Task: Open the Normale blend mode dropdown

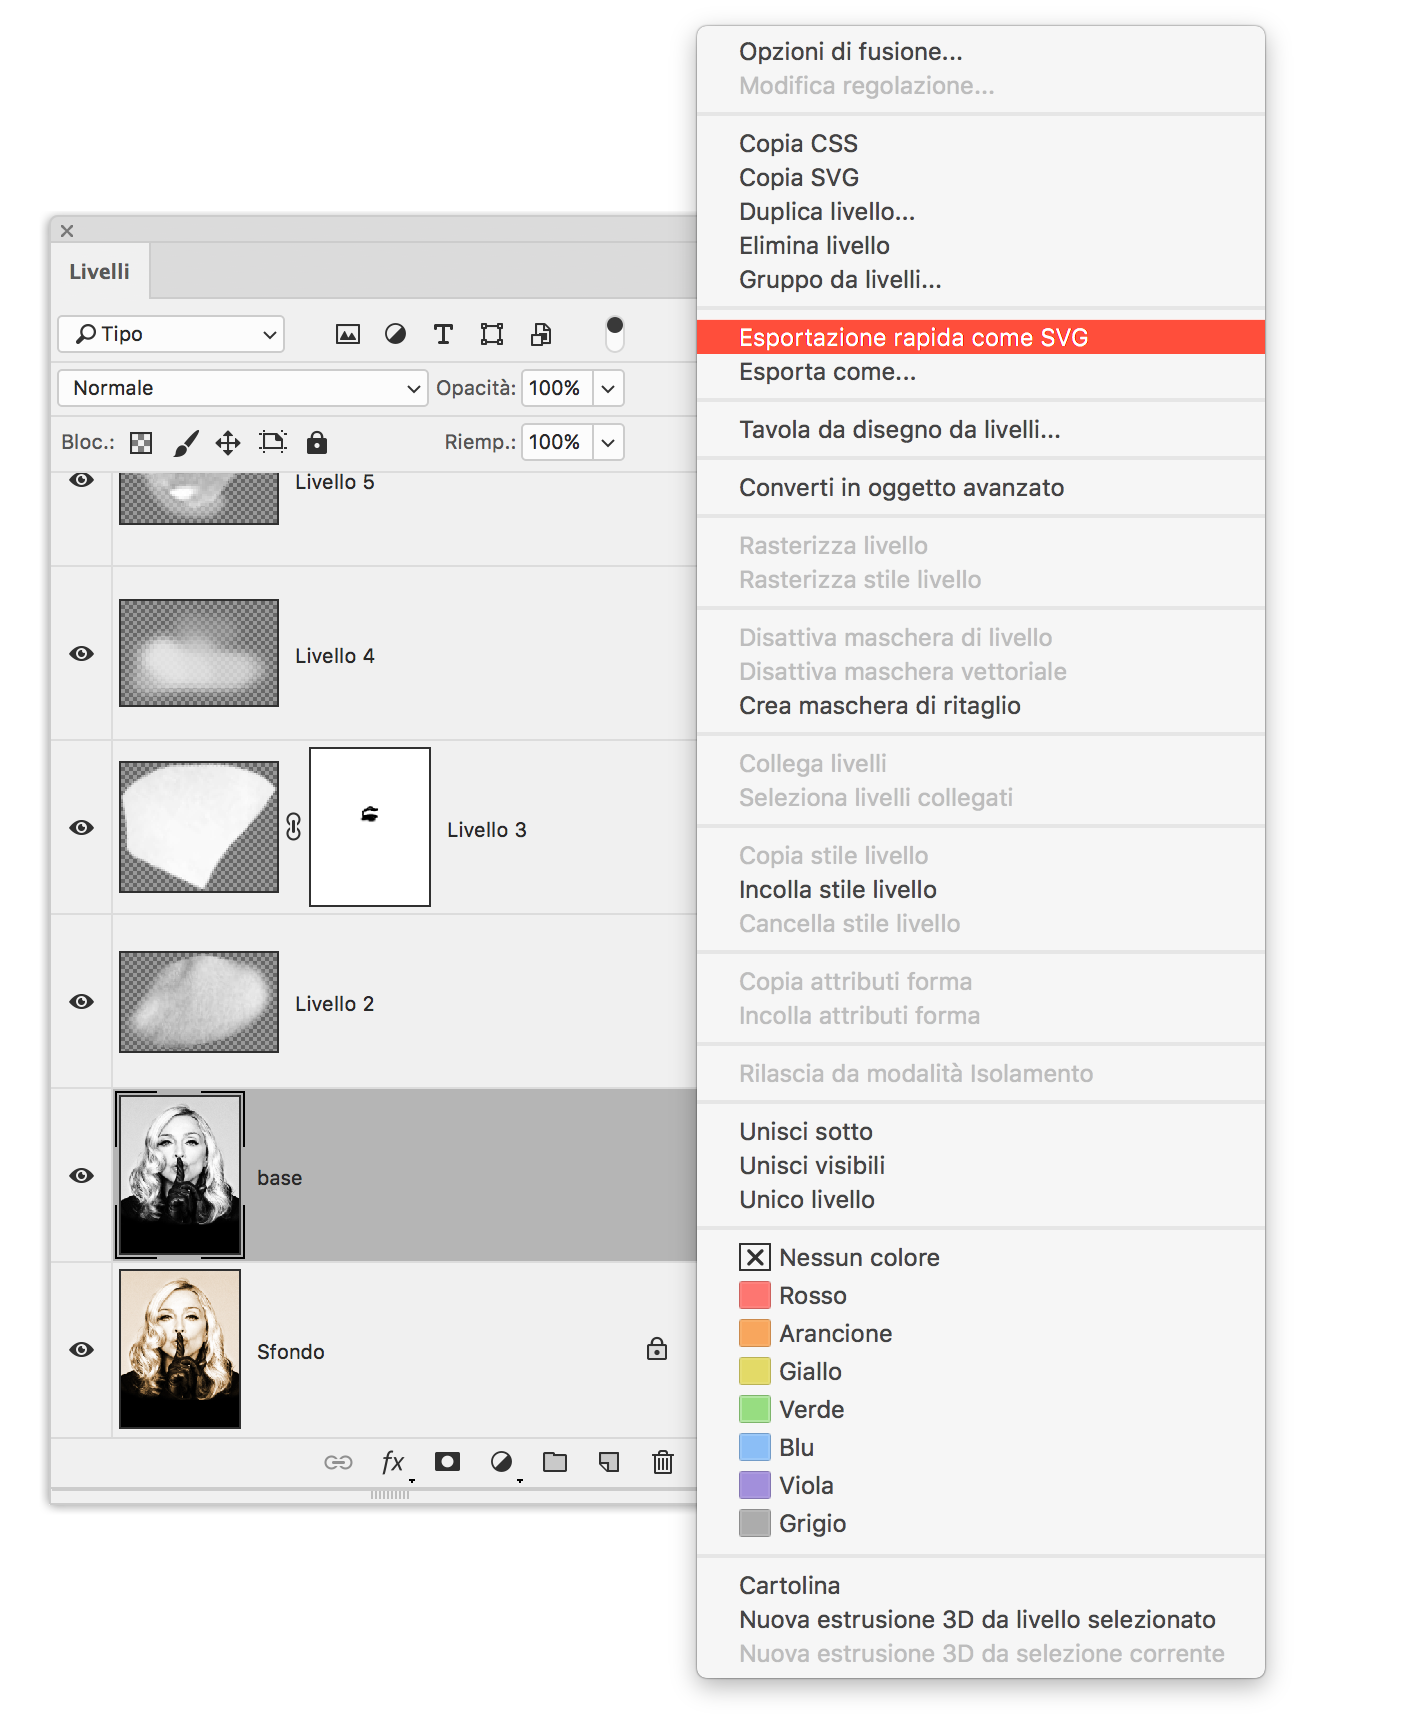Action: coord(242,388)
